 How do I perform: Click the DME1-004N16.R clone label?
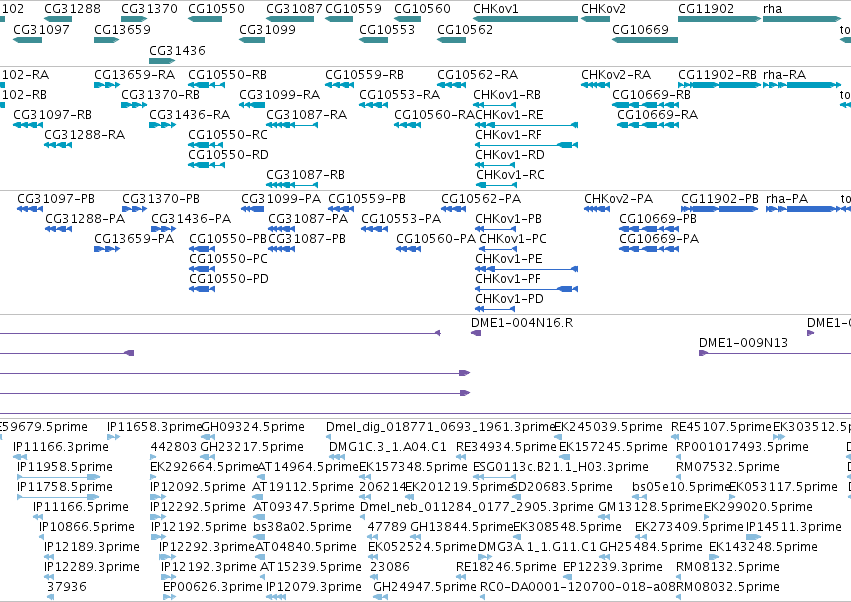point(522,322)
